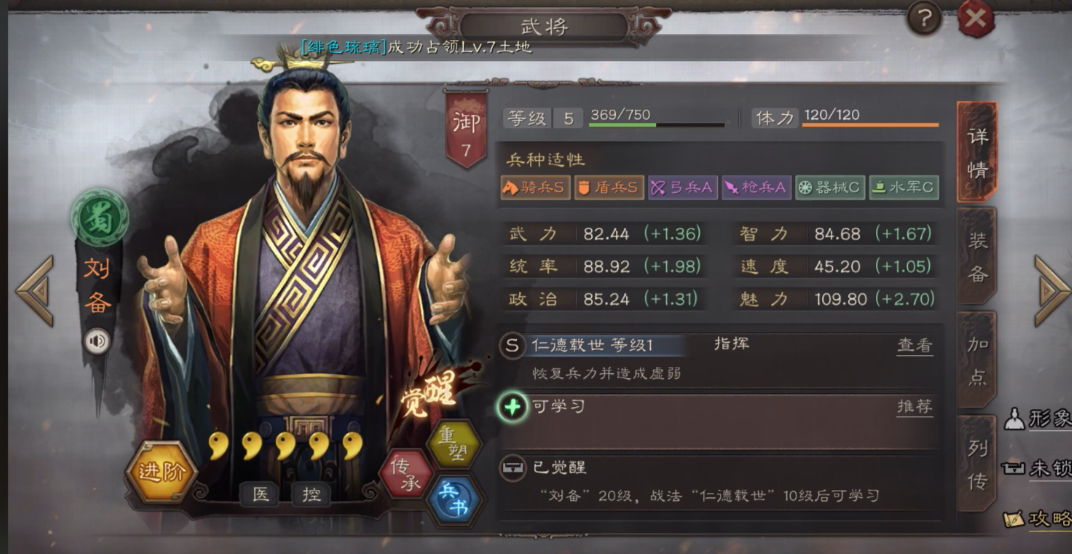1072x554 pixels.
Task: Go to the previous general arrow
Action: point(35,291)
